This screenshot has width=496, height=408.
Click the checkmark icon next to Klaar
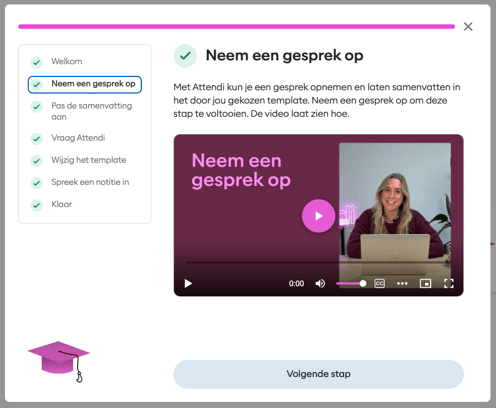(37, 205)
